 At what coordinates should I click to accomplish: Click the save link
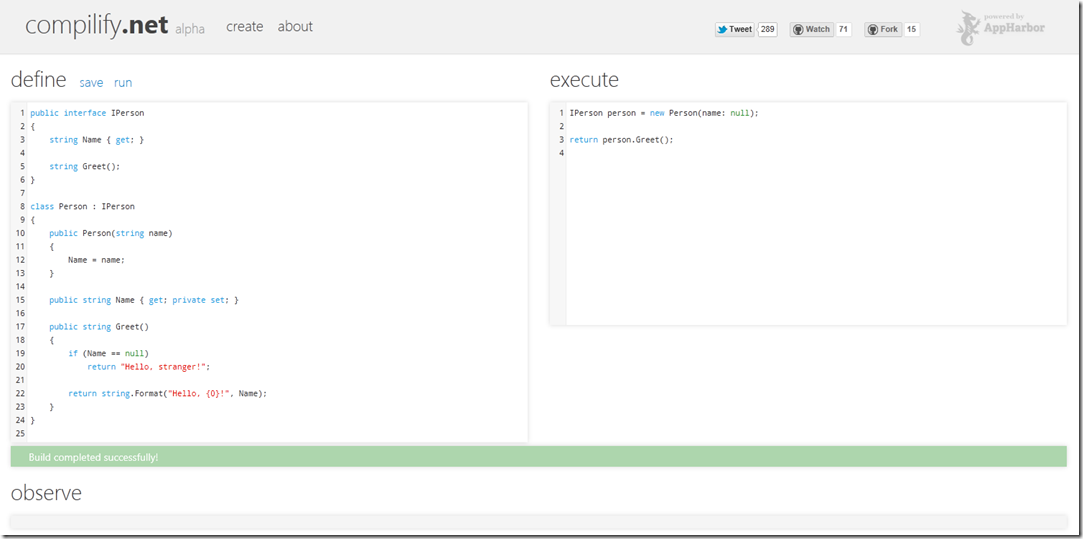[x=91, y=83]
